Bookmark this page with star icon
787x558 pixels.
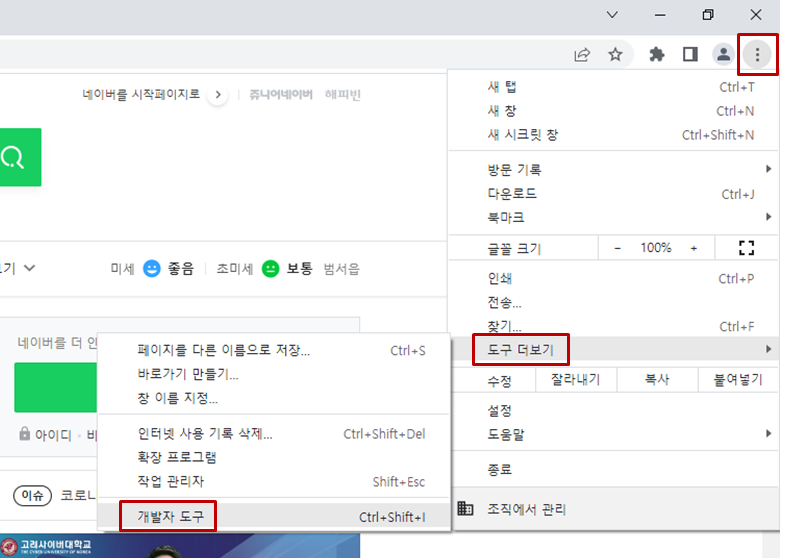click(x=615, y=54)
